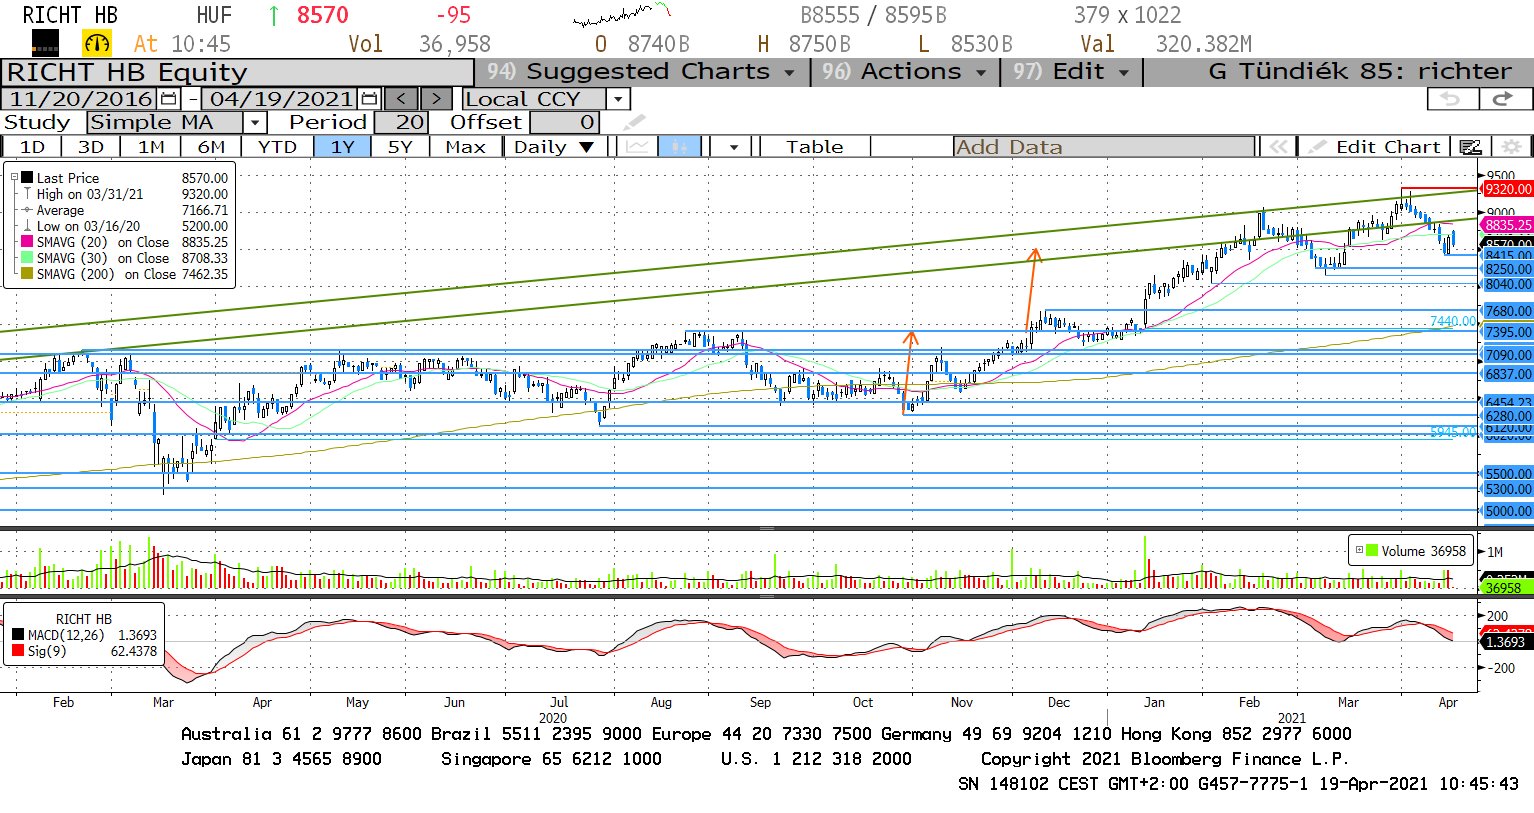Click the study pencil edit icon
1534x813 pixels.
tap(633, 123)
